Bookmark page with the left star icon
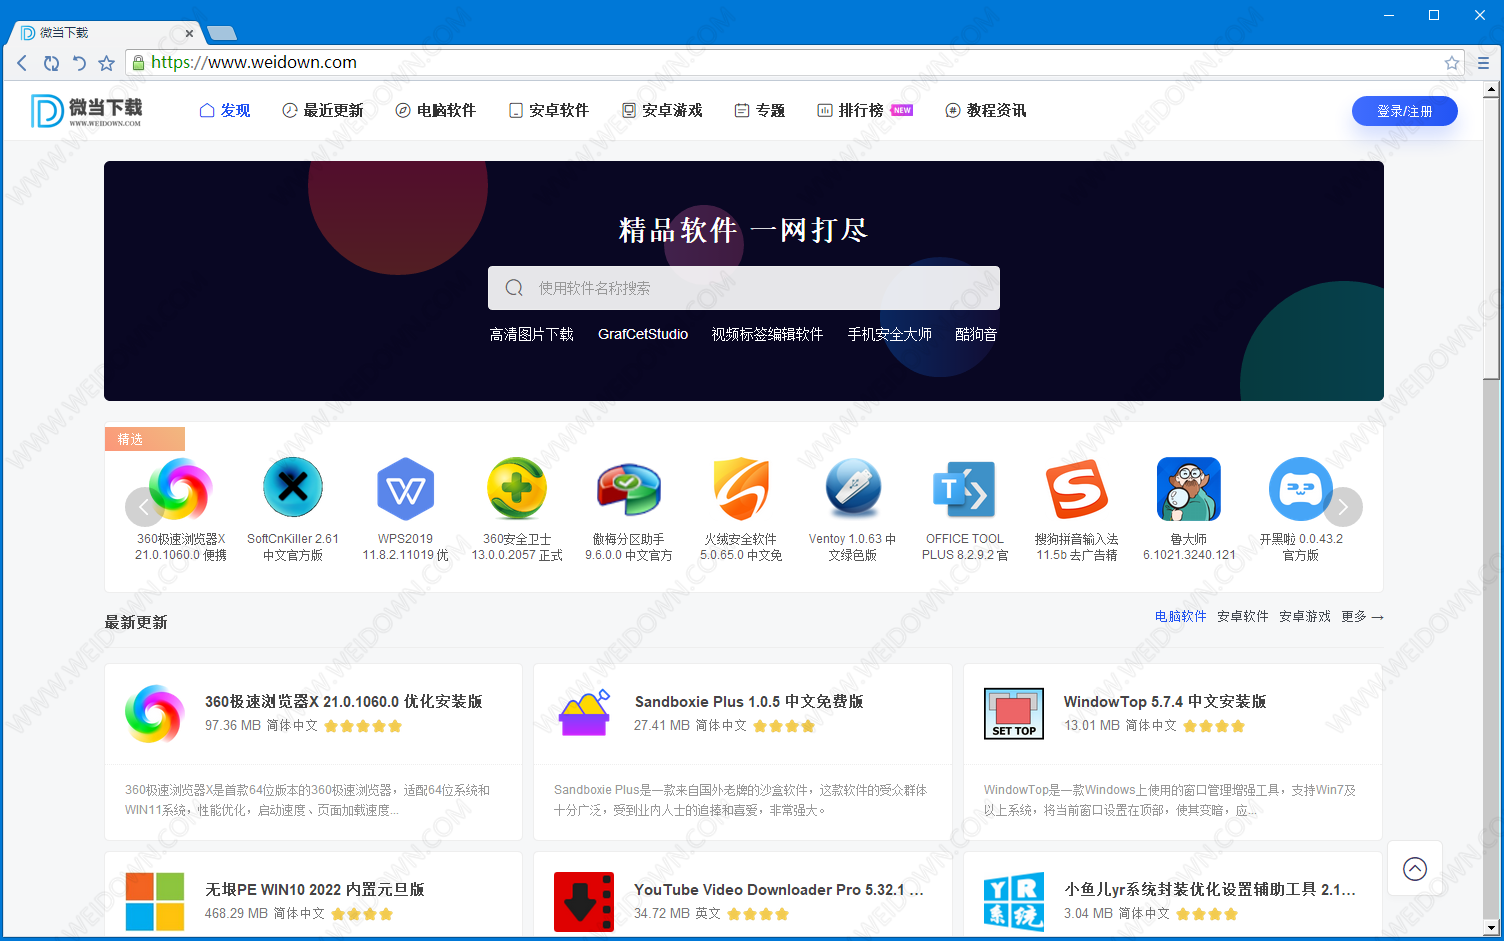Viewport: 1504px width, 941px height. pos(106,63)
